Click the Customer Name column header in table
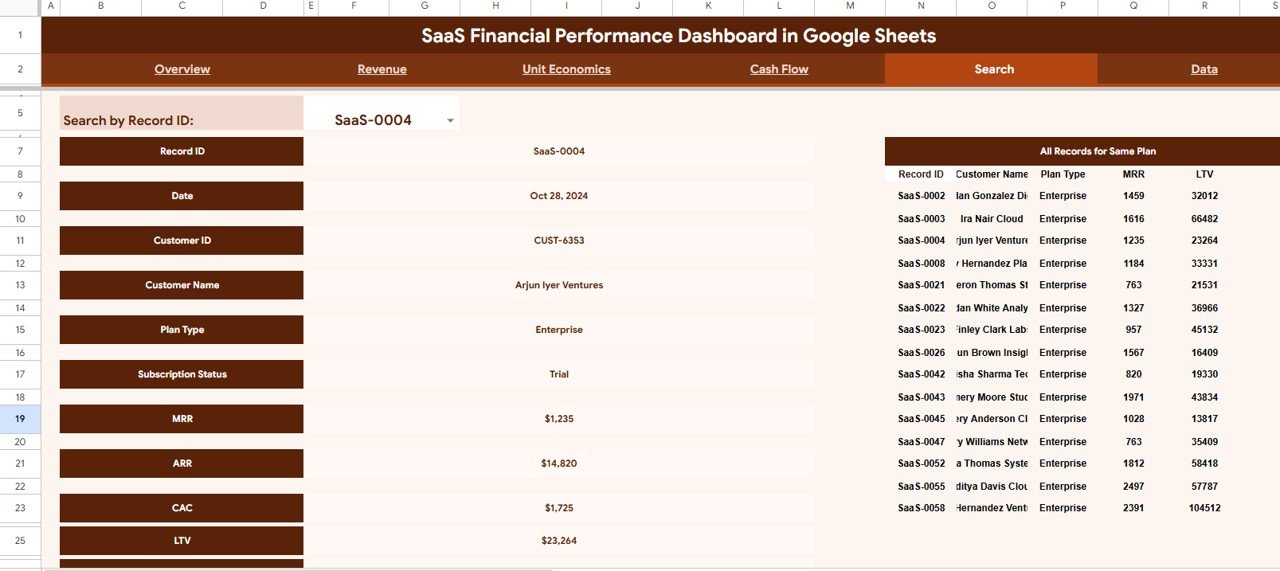This screenshot has height=571, width=1280. pyautogui.click(x=992, y=174)
